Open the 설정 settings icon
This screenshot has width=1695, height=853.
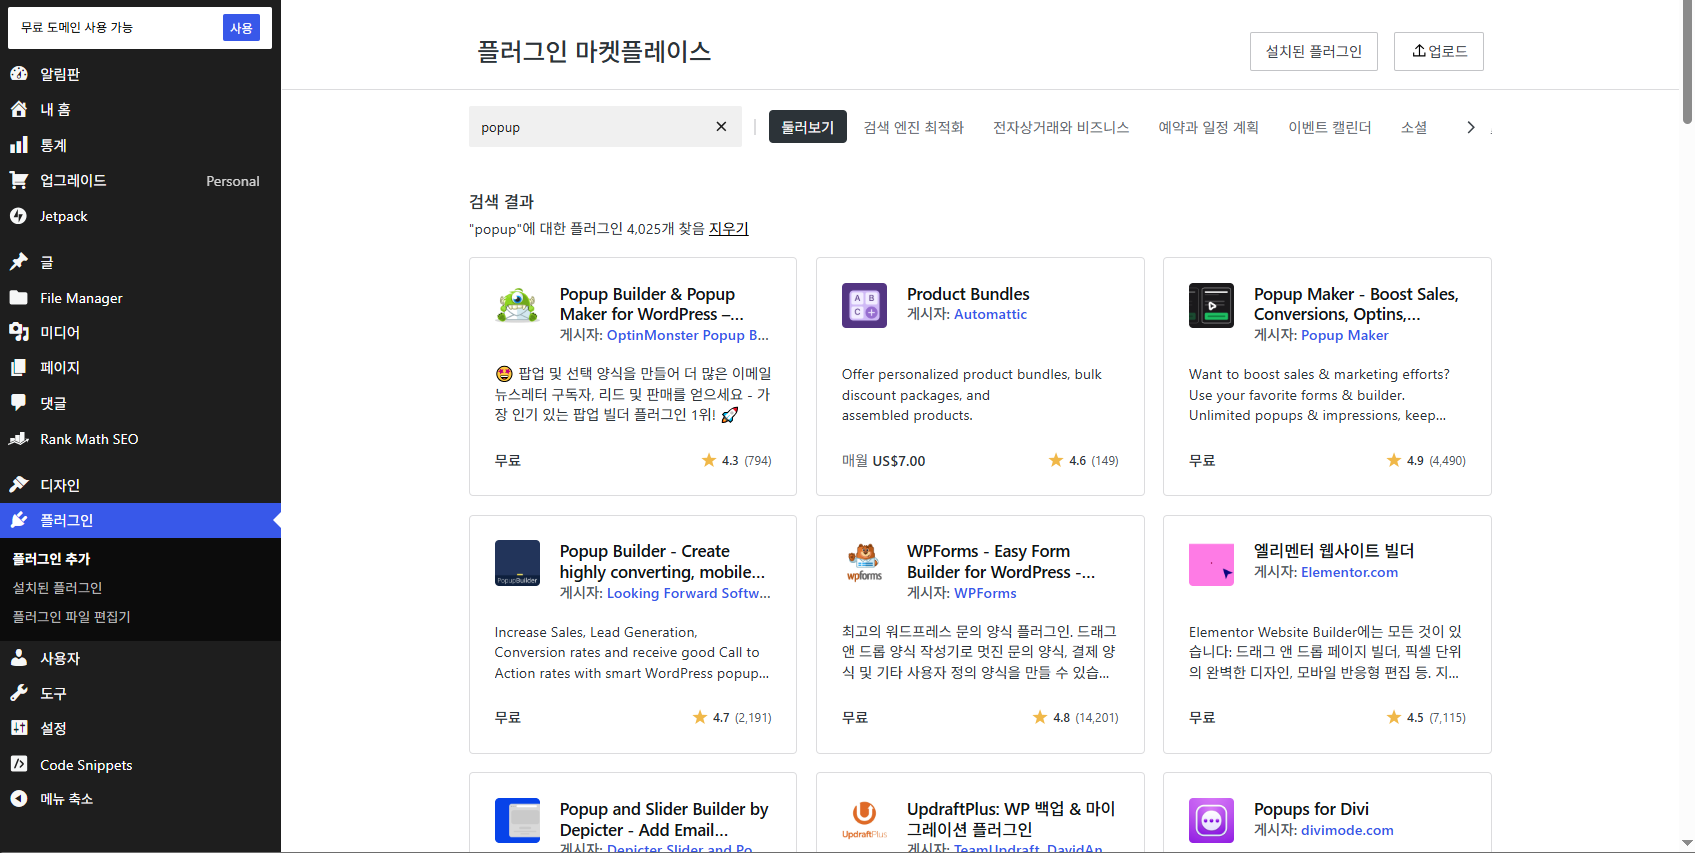[19, 728]
